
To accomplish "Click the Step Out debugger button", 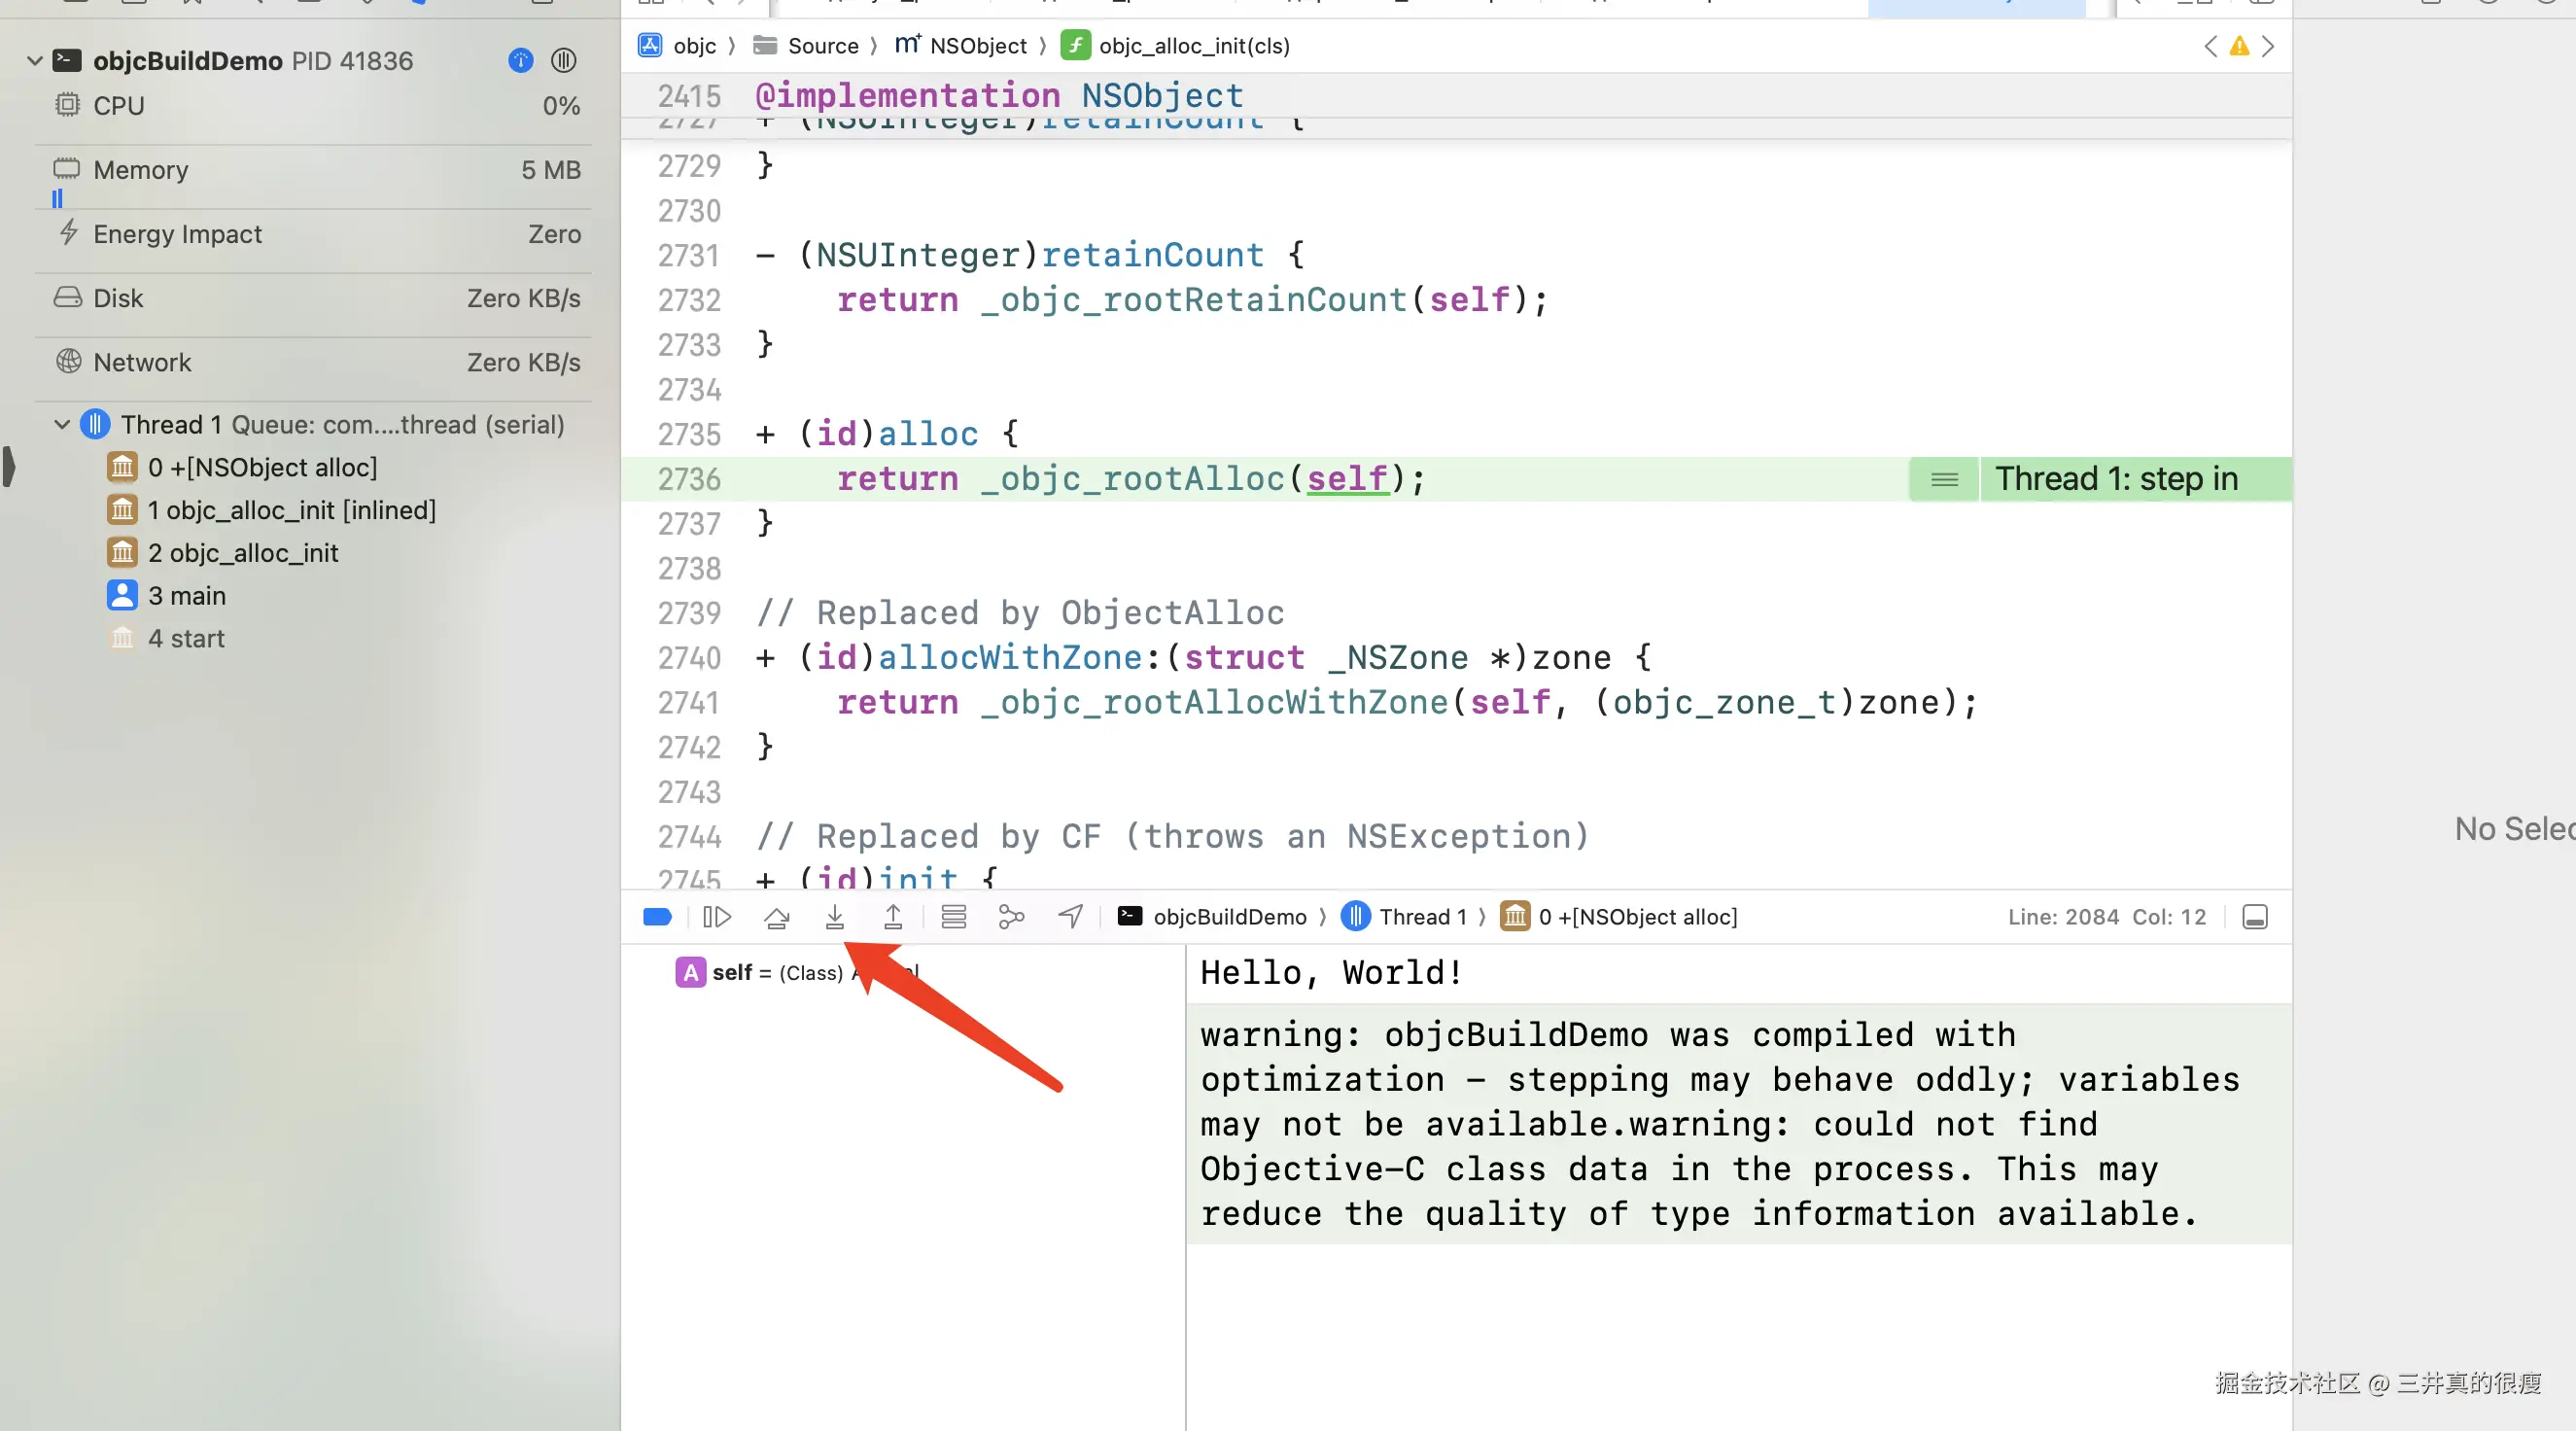I will [893, 917].
